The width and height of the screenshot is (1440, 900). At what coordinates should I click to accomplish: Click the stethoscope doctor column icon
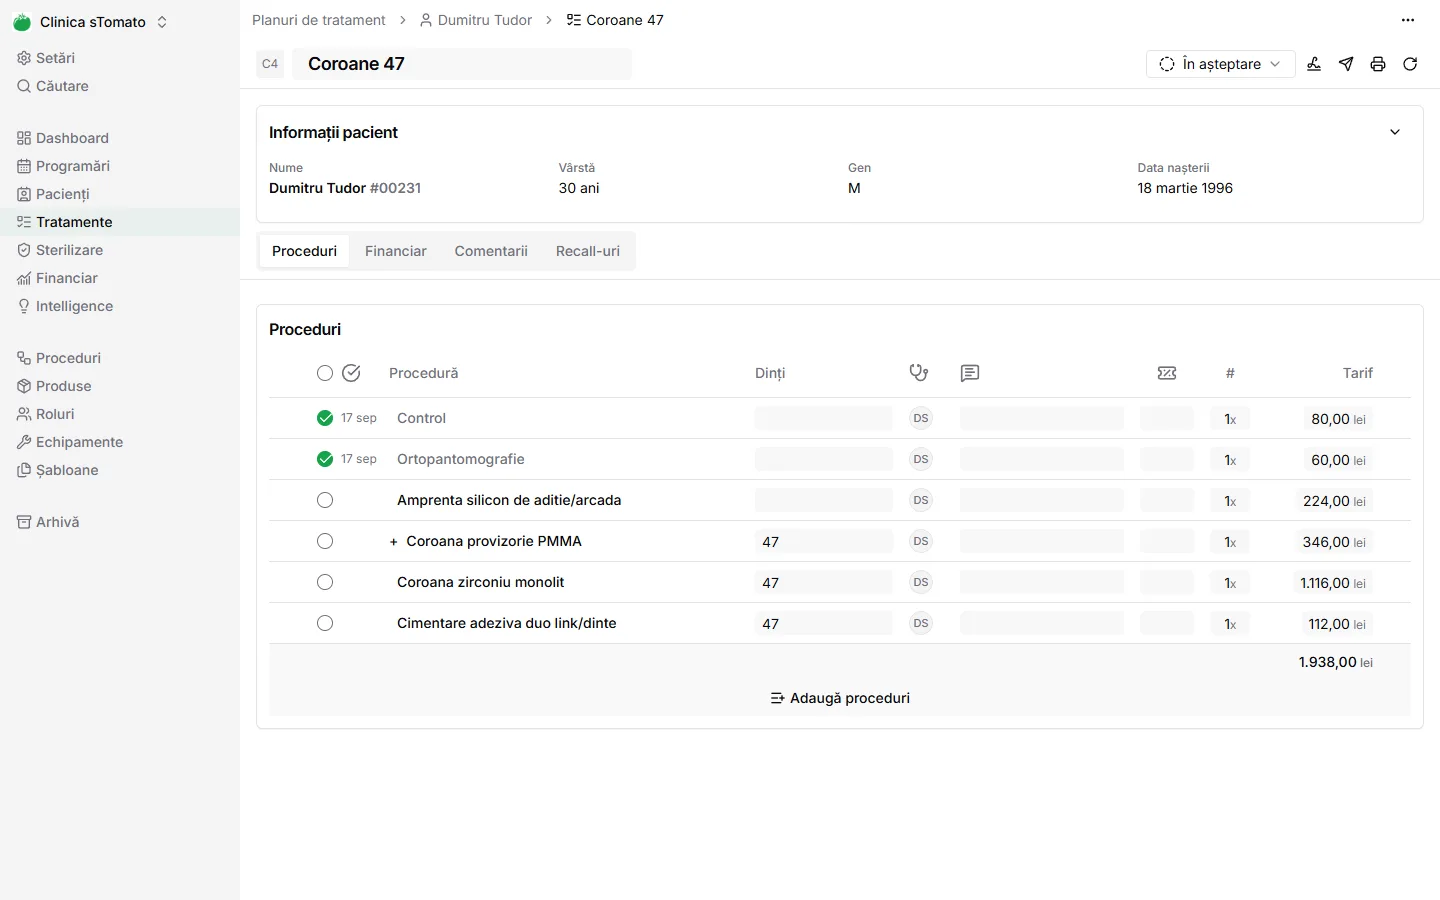tap(919, 373)
